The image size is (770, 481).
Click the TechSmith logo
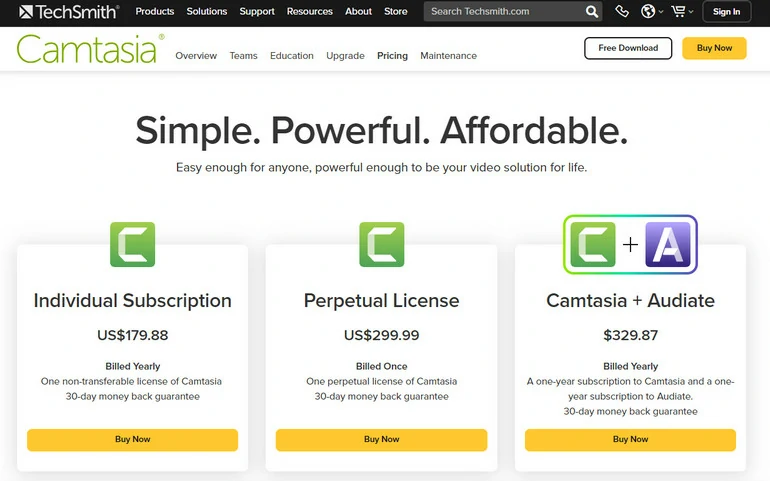69,11
